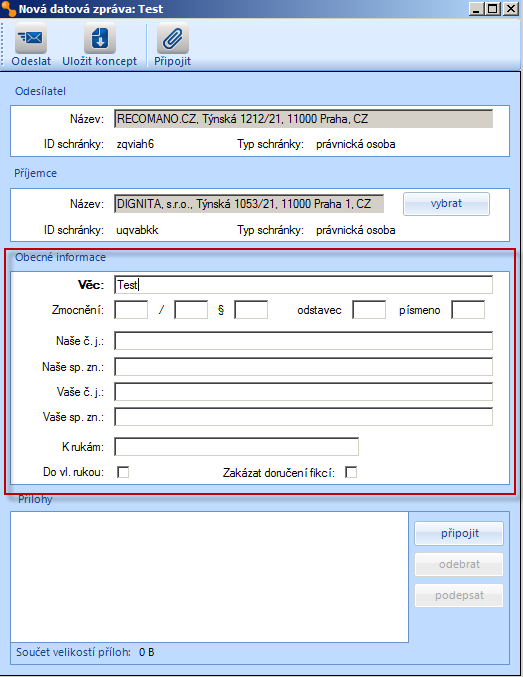This screenshot has width=523, height=677.
Task: Click the odstavec input box
Action: click(369, 310)
